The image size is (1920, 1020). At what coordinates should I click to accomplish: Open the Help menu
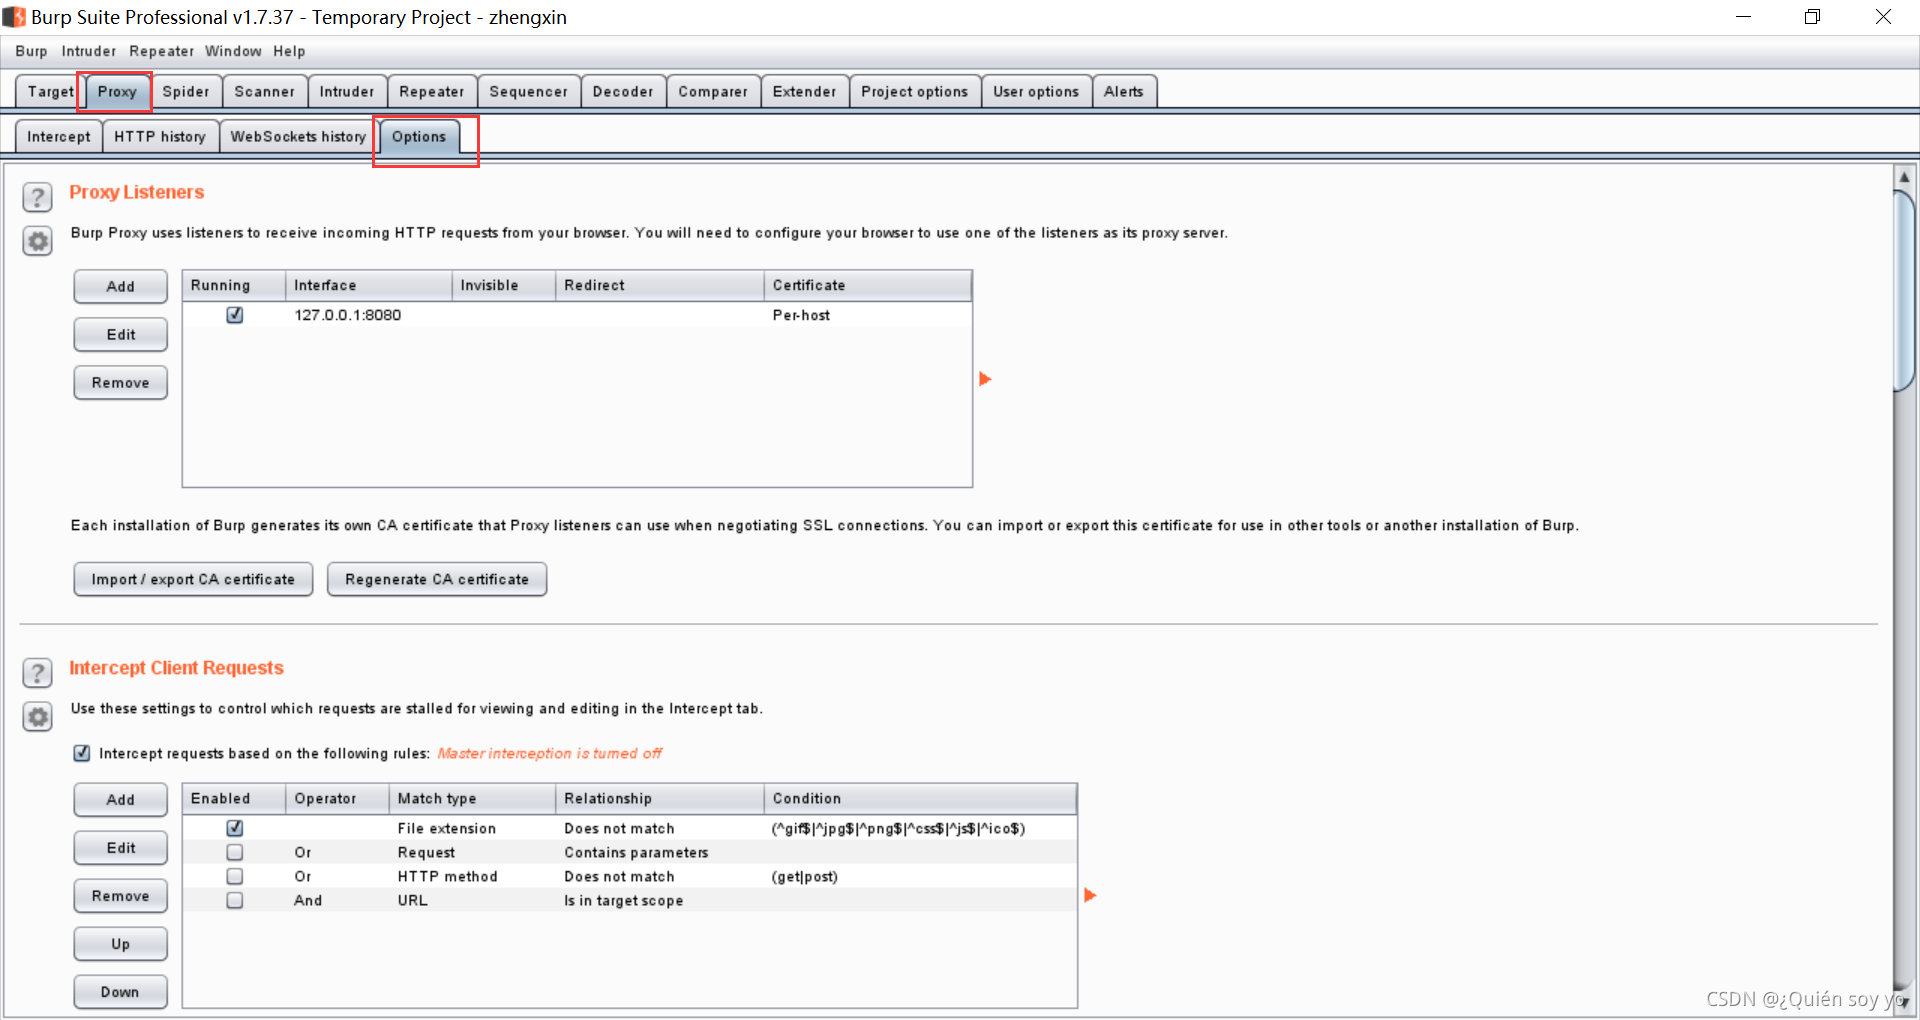289,51
